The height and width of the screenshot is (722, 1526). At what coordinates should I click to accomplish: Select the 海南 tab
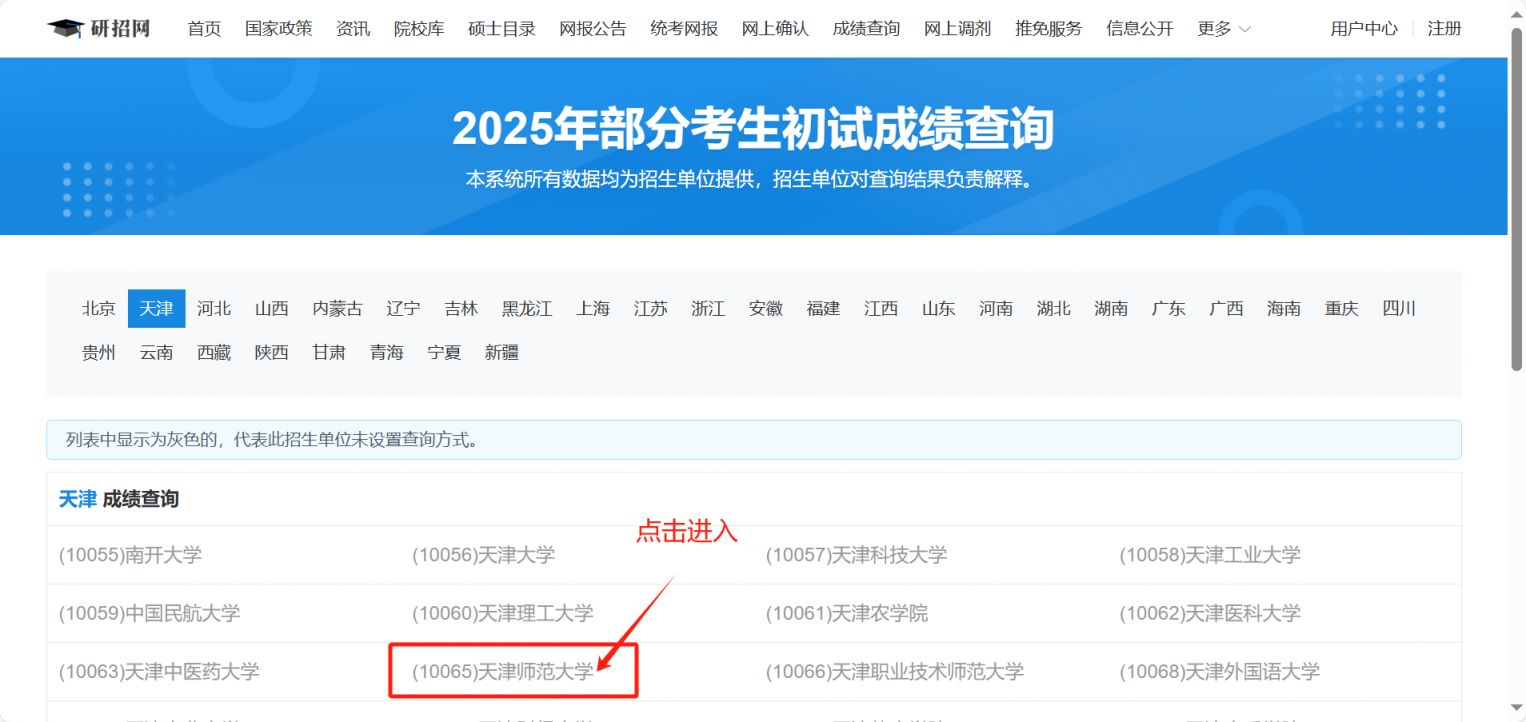pos(1284,309)
